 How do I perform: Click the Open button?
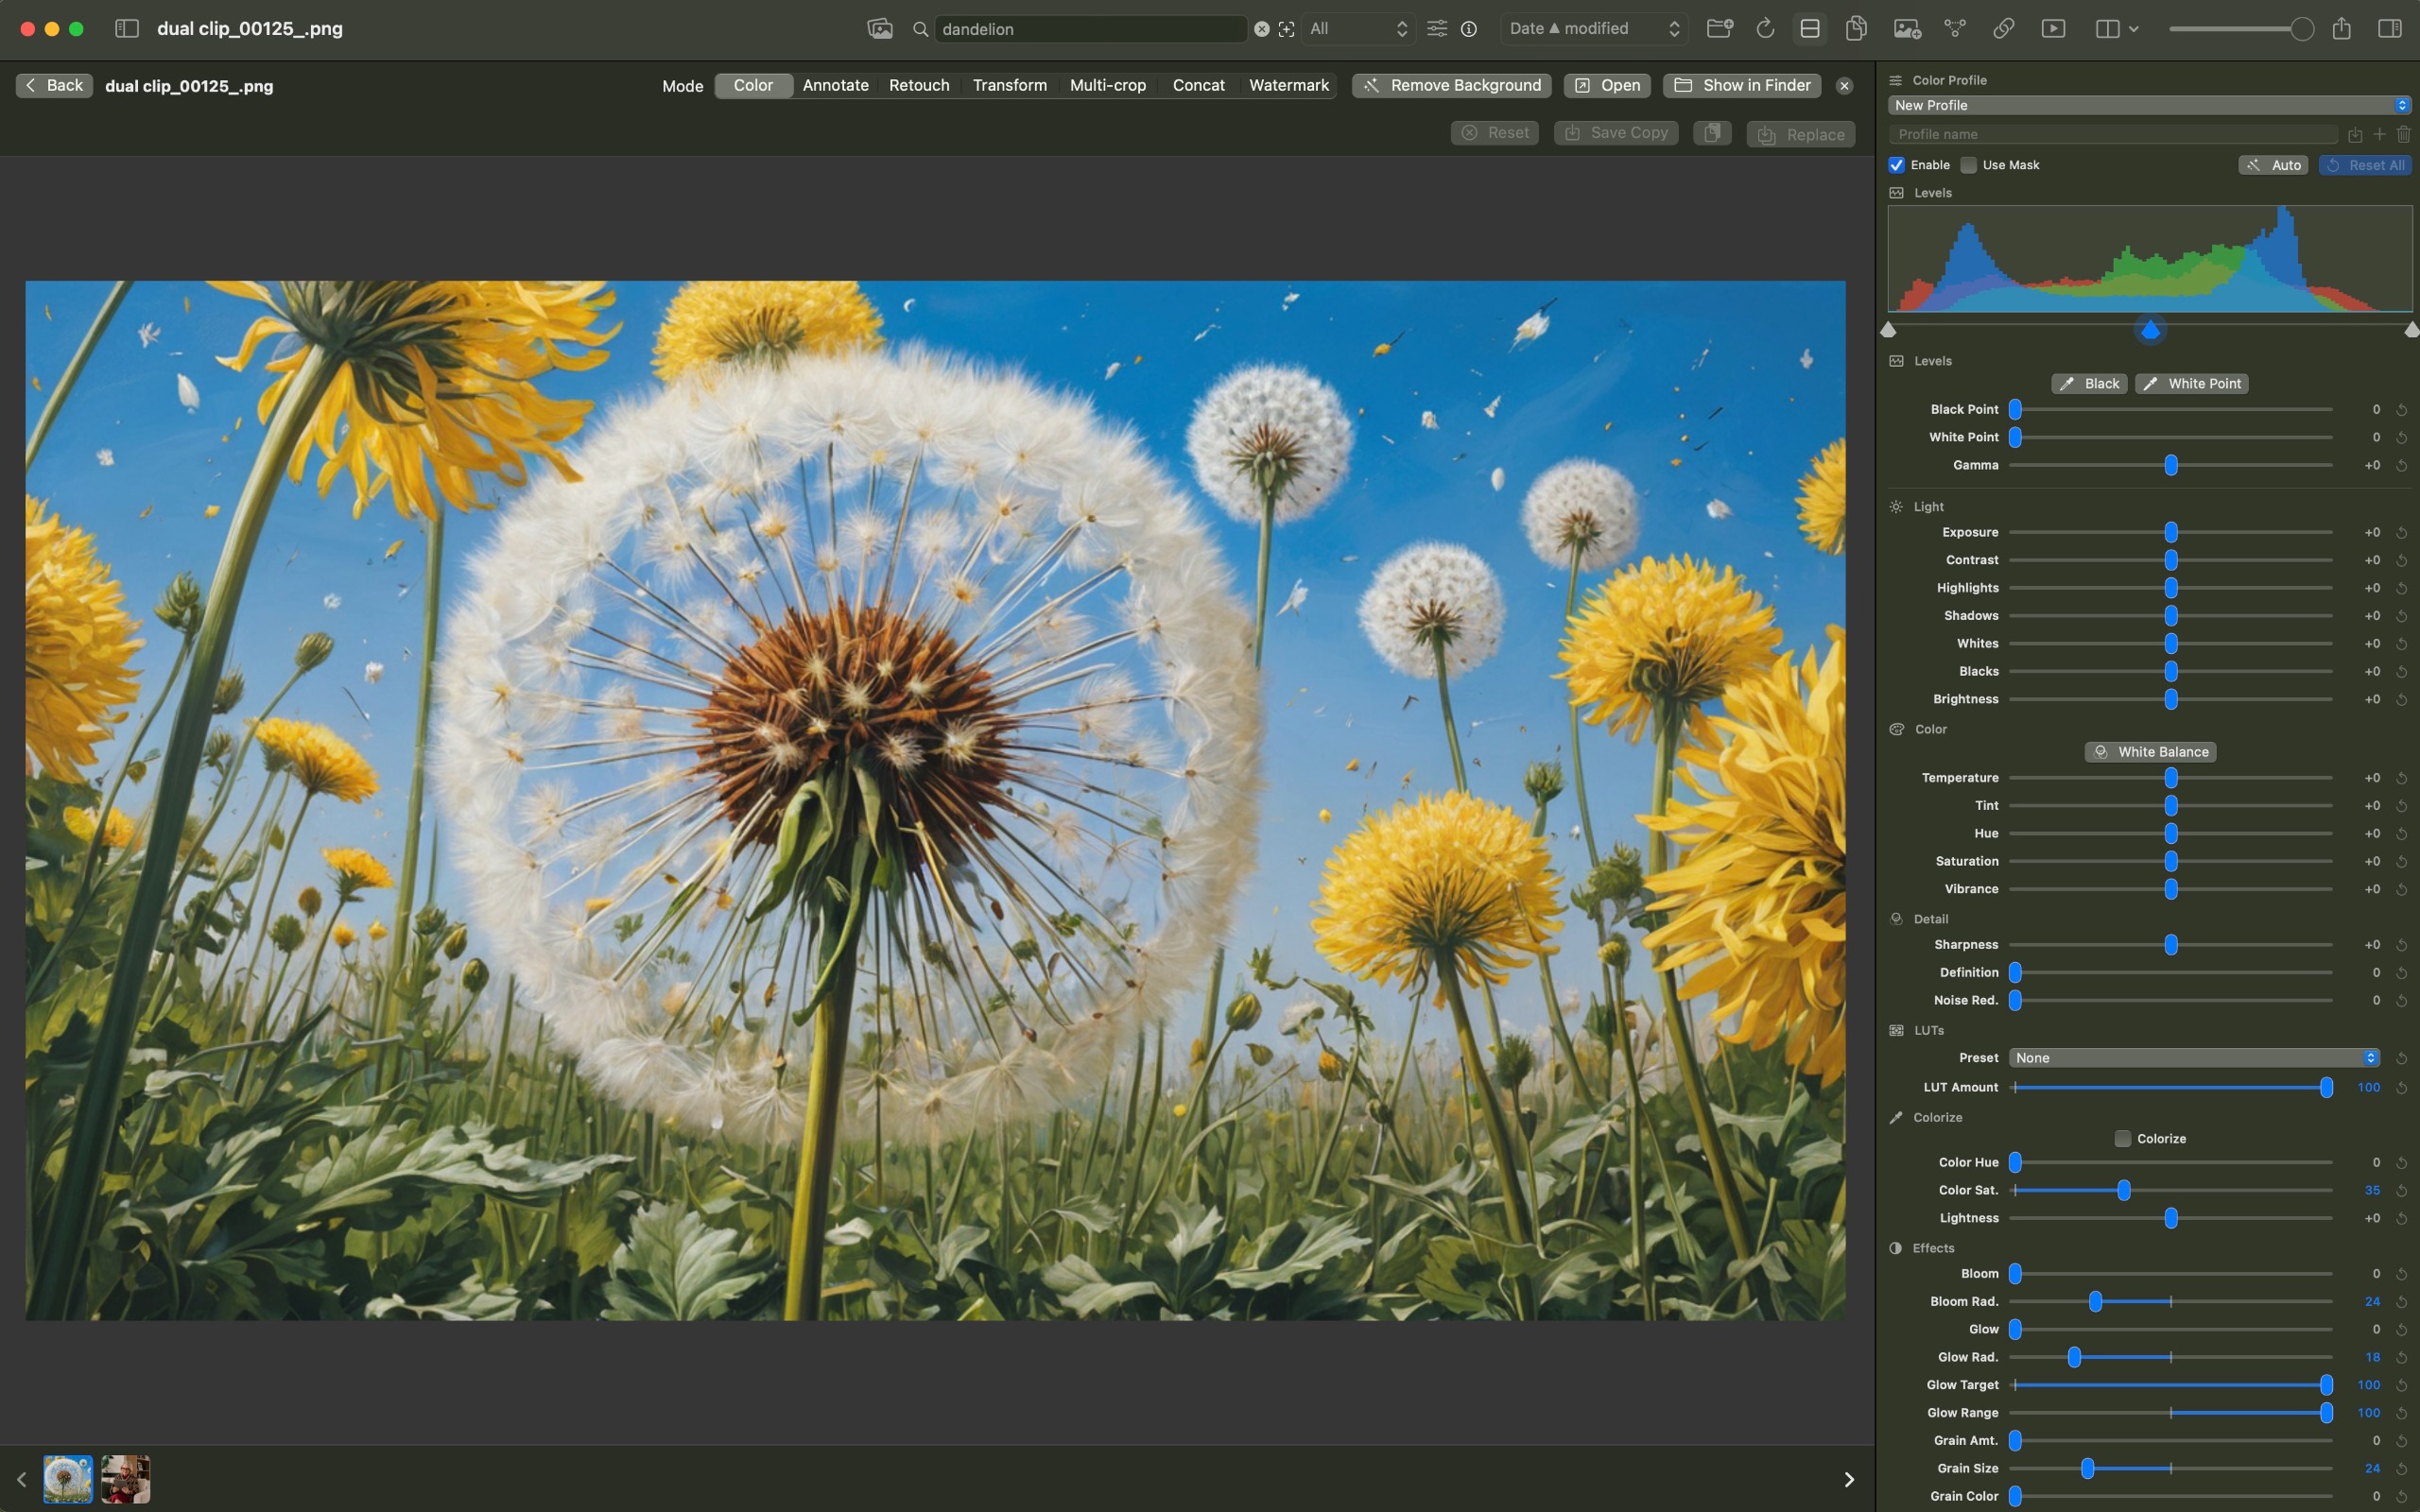[x=1607, y=86]
